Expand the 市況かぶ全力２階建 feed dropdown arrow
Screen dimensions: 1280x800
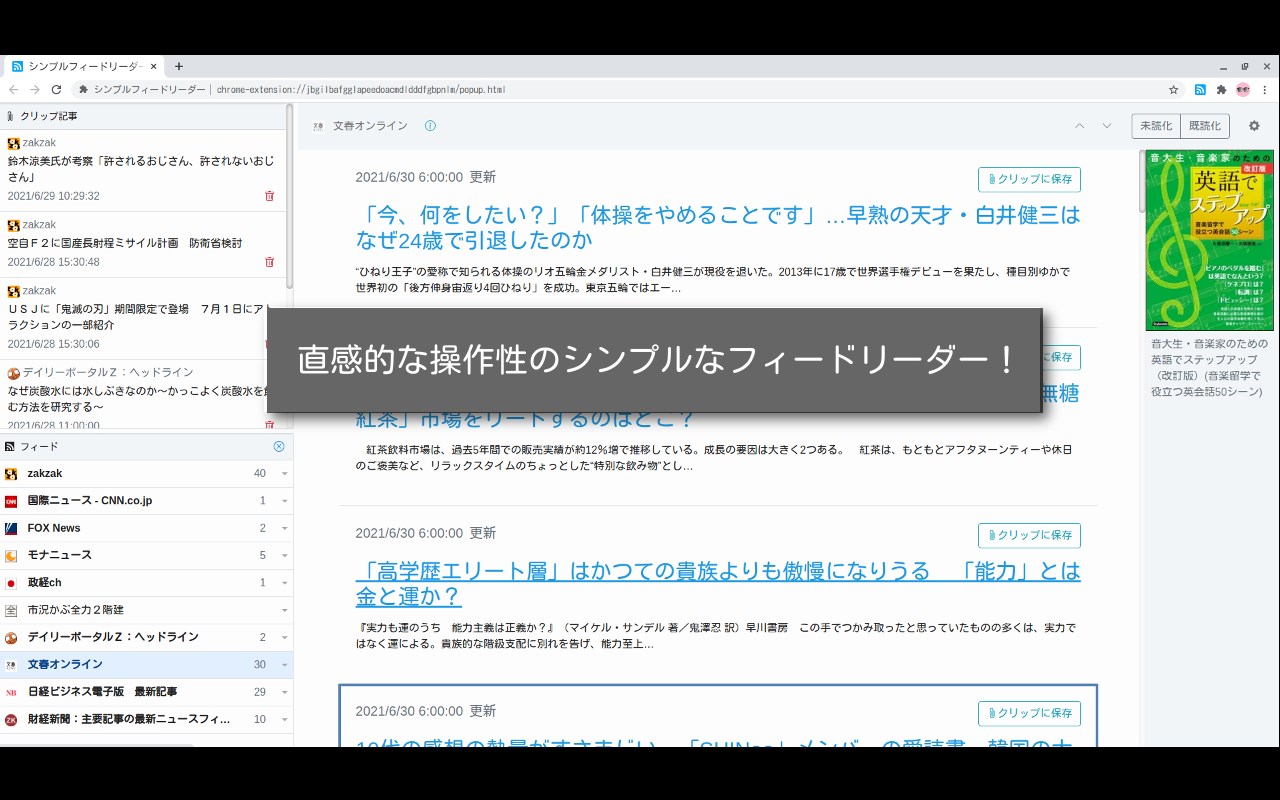pos(284,610)
